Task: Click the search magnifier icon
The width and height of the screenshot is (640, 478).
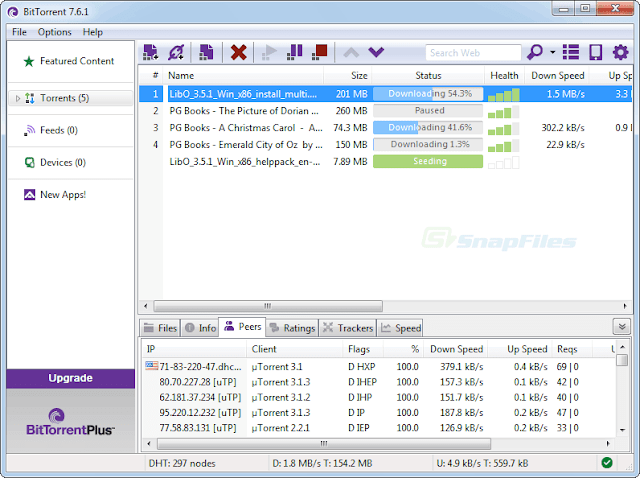Action: tap(535, 52)
